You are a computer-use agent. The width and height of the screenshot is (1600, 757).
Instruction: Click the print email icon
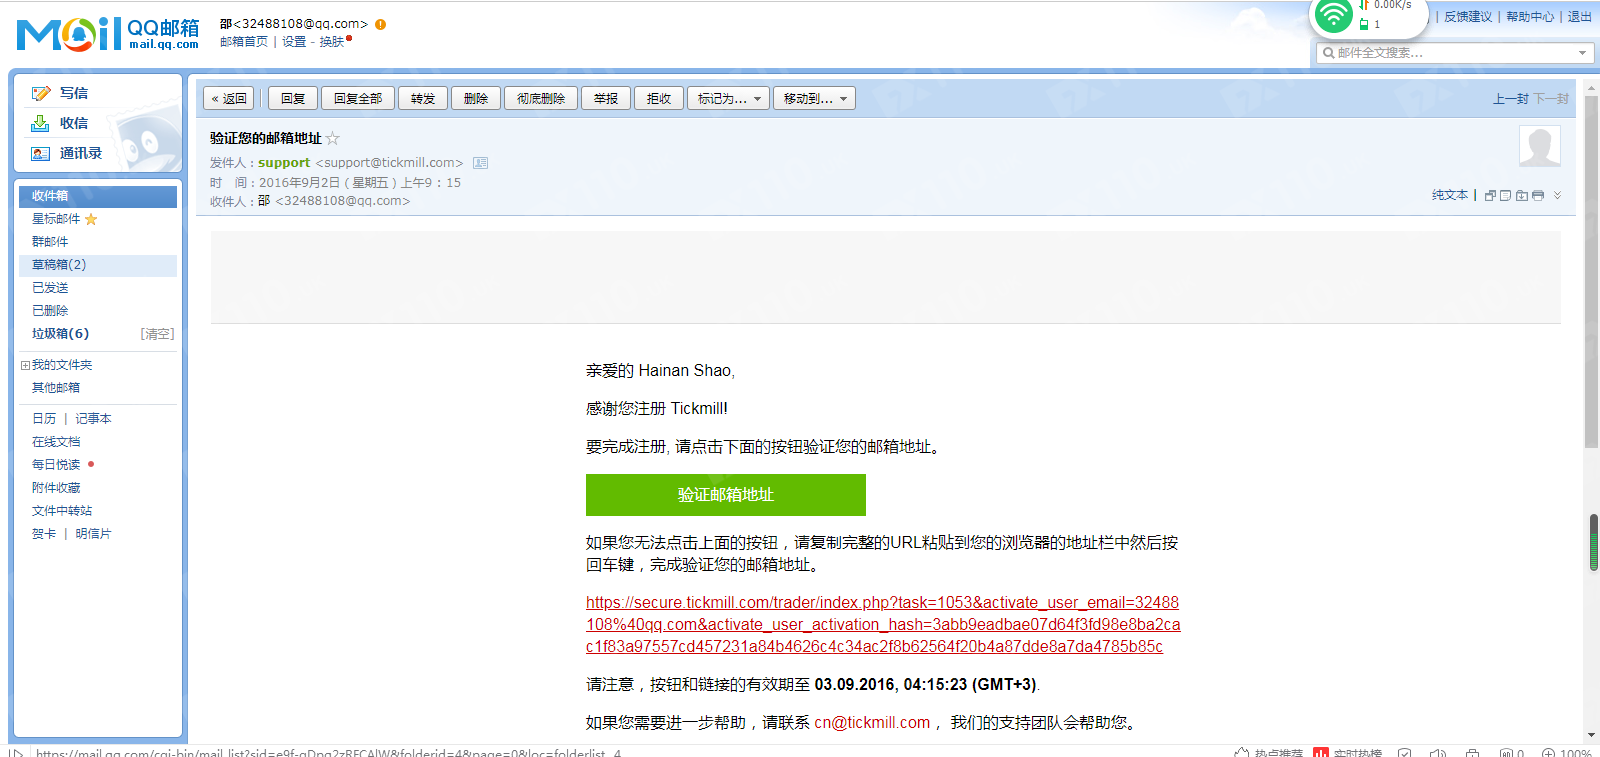(1538, 196)
